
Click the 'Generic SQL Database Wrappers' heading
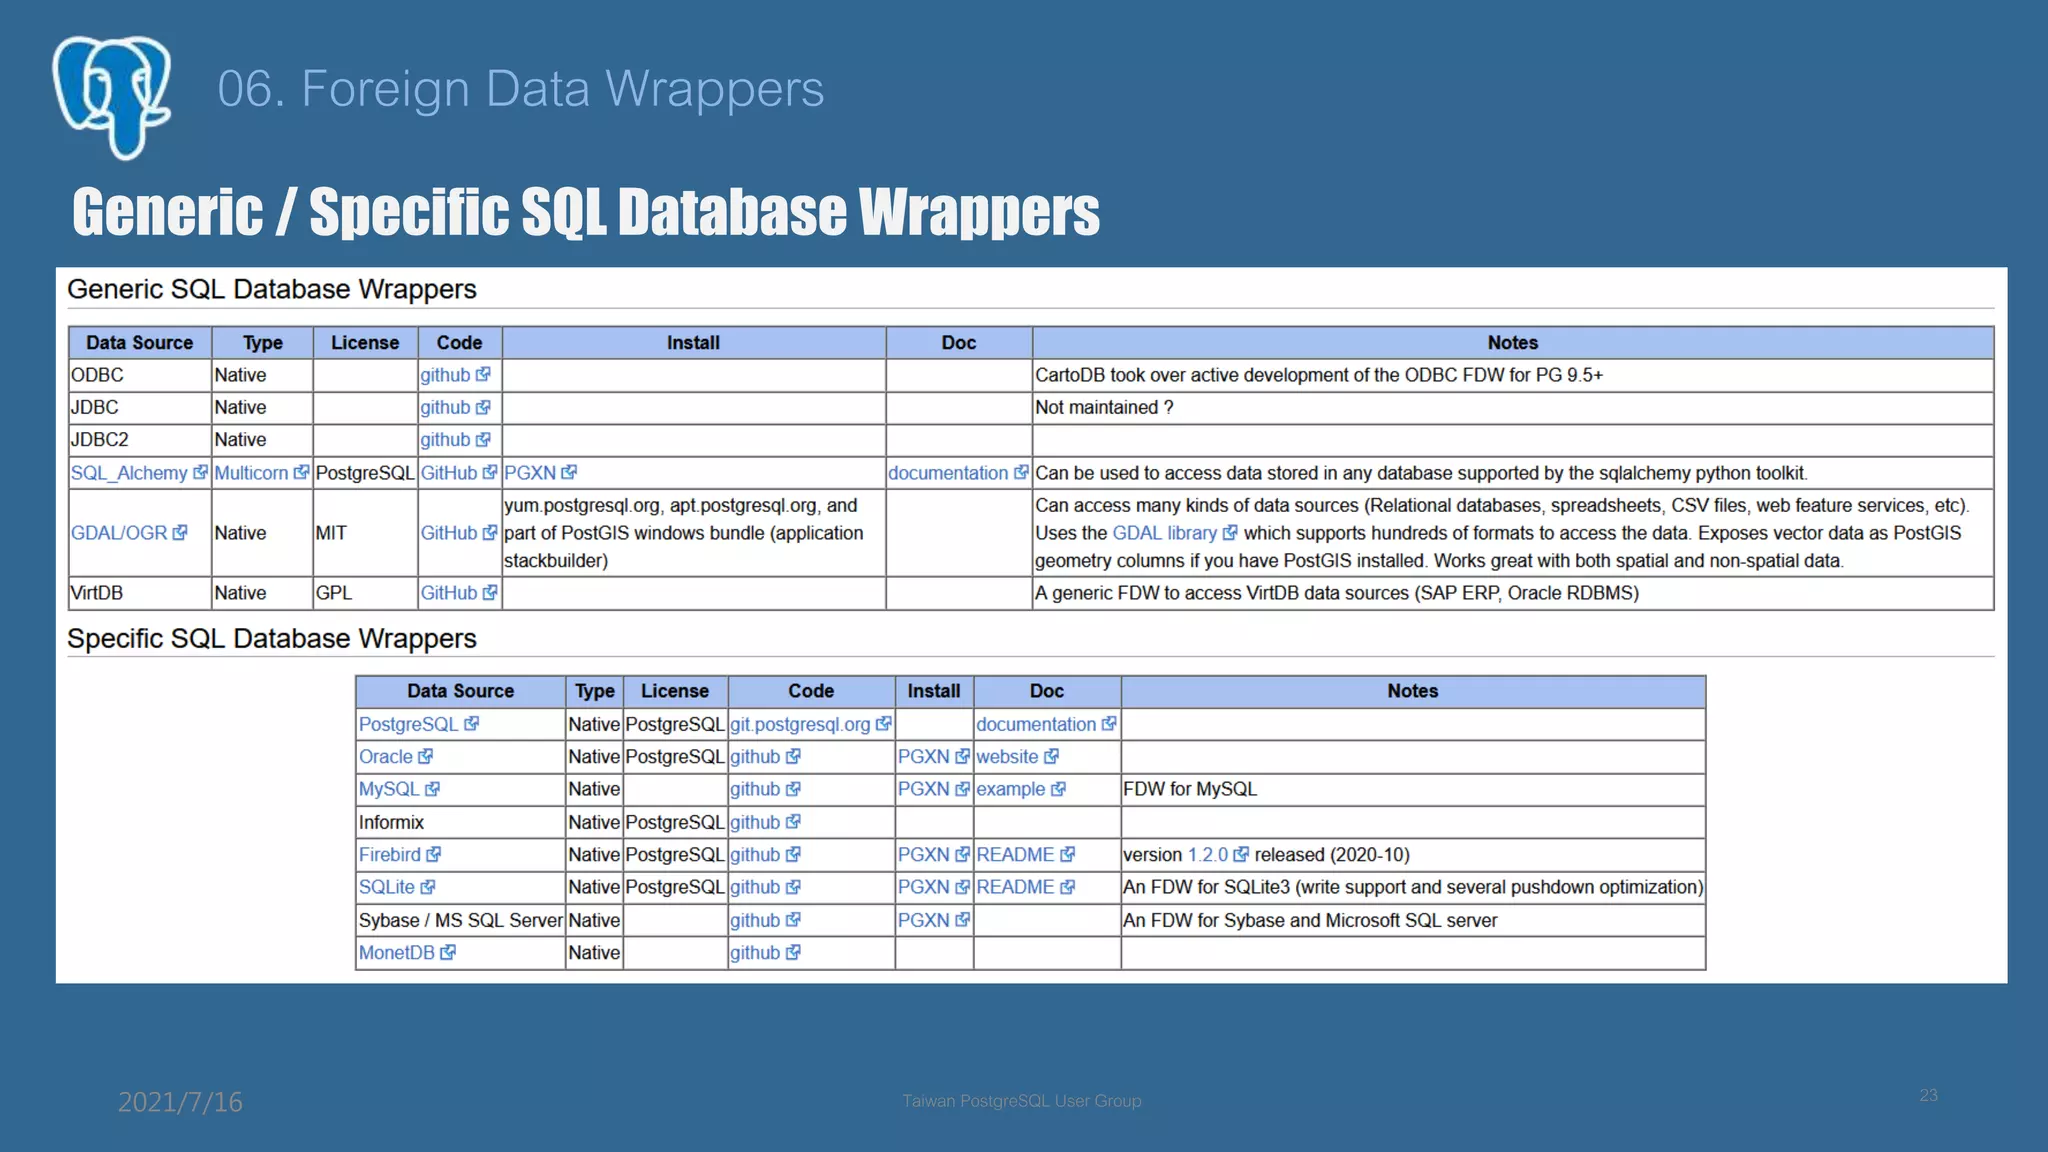(x=272, y=290)
